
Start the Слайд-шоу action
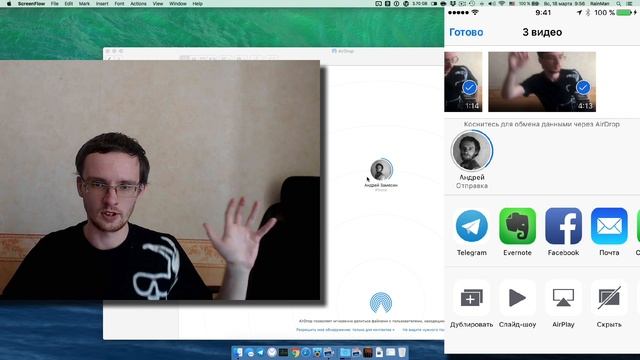517,304
